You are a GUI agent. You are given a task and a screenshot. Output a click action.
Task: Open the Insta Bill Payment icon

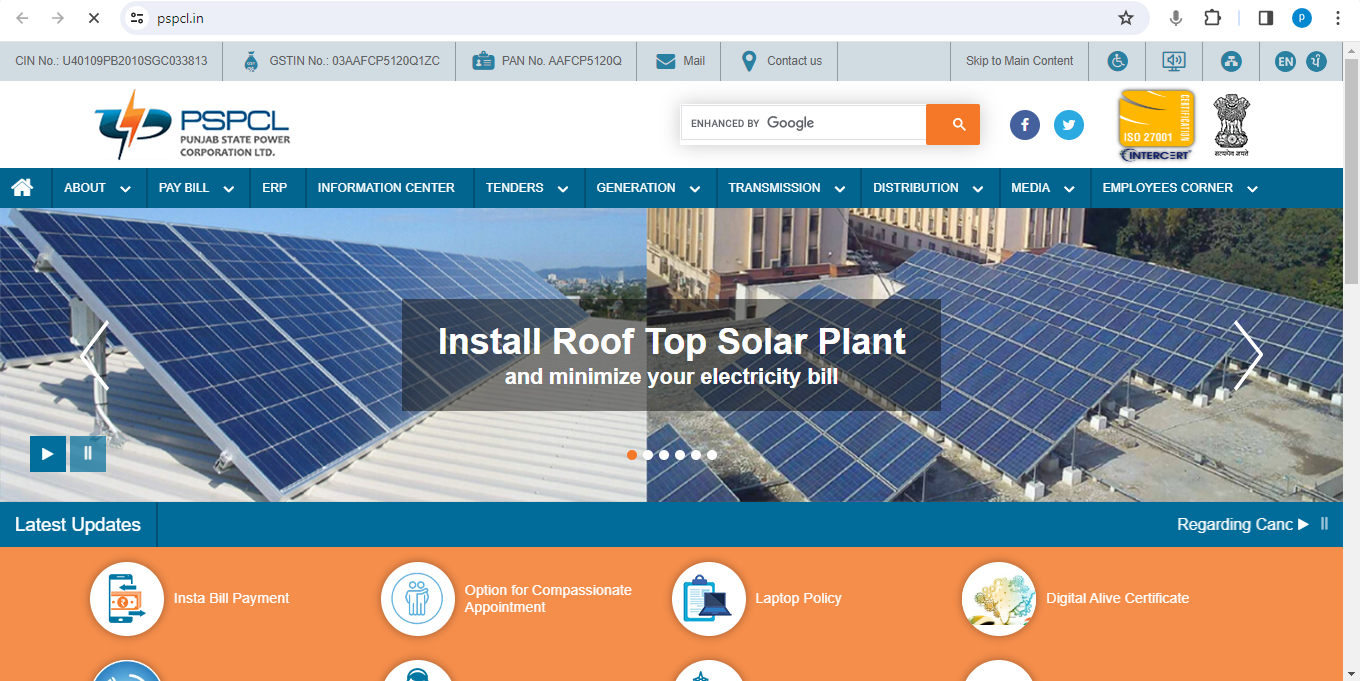point(127,599)
